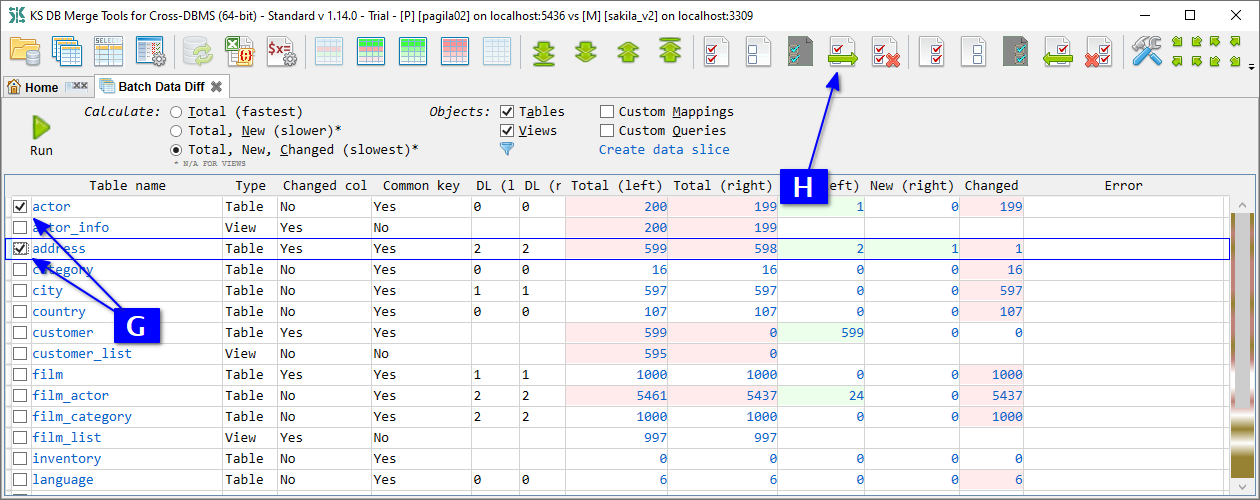Click the $x= parameters gear icon
The image size is (1260, 500).
click(x=281, y=51)
